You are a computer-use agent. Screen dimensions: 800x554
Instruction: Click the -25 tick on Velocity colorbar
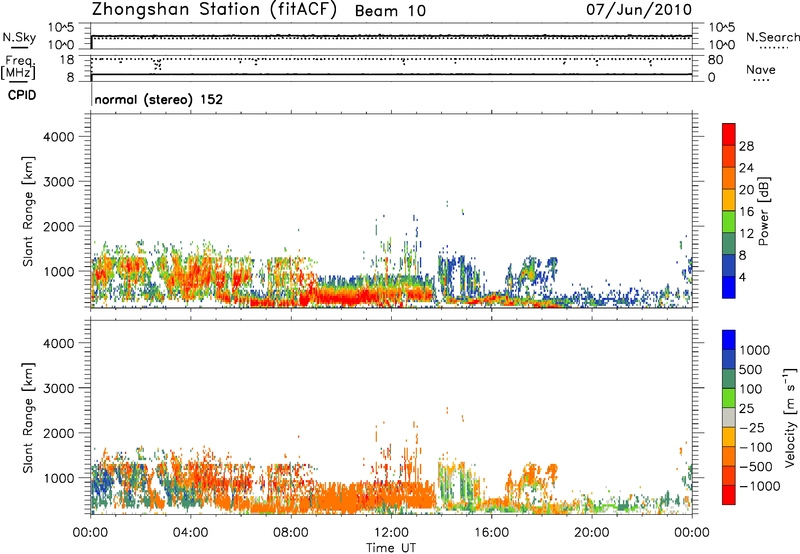(x=754, y=428)
